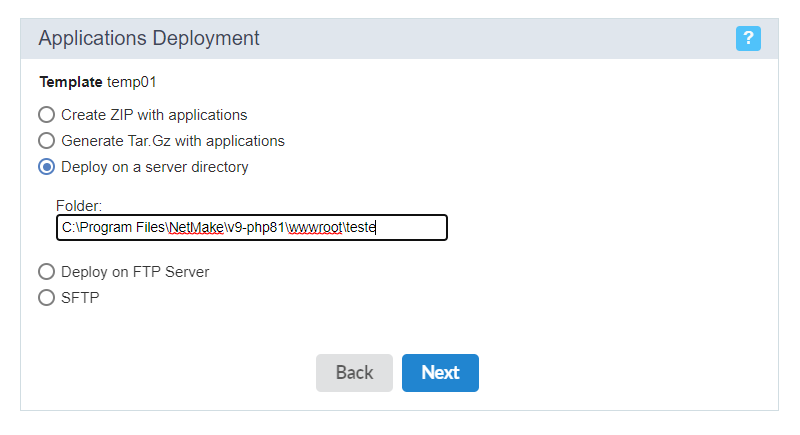Place cursor on underlined 'NetMake' in folder path

pos(196,227)
